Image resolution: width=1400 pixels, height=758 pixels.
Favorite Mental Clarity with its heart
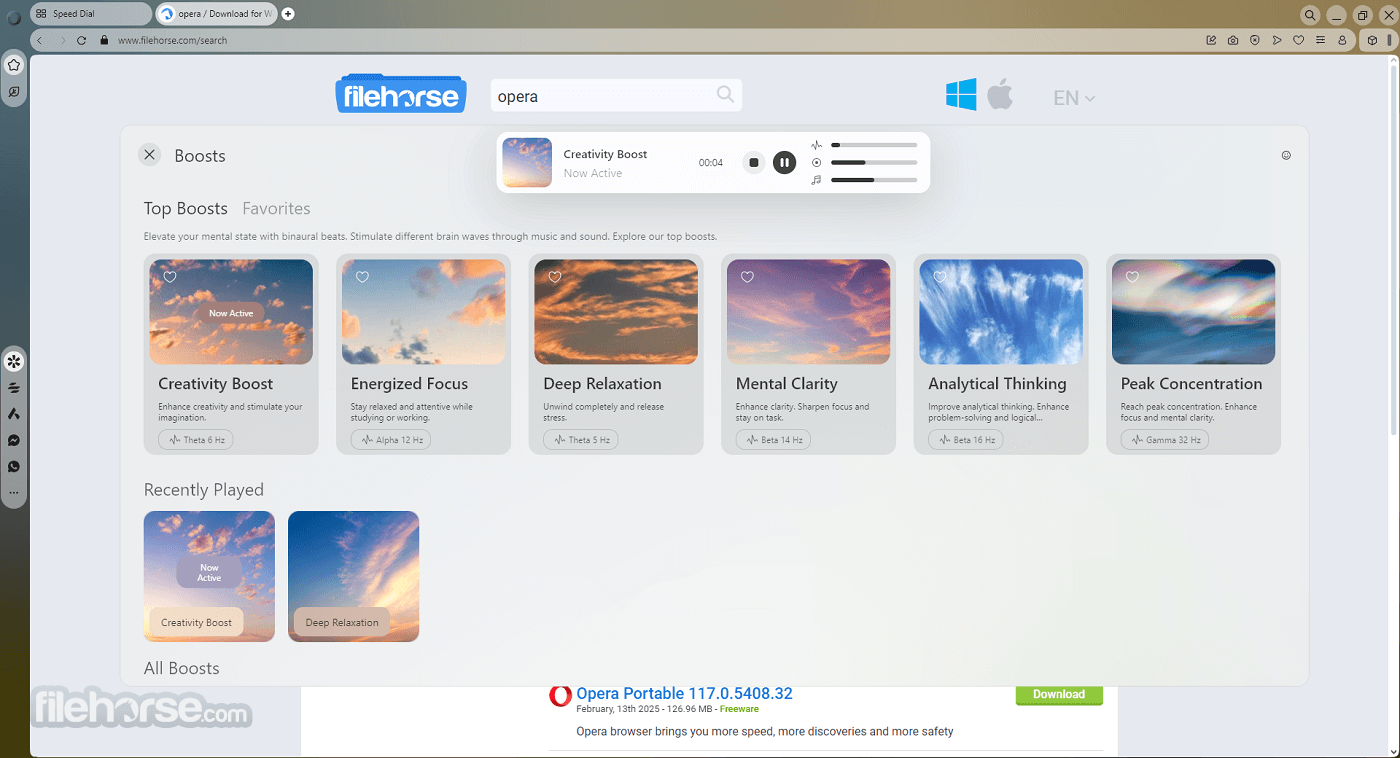click(x=747, y=277)
